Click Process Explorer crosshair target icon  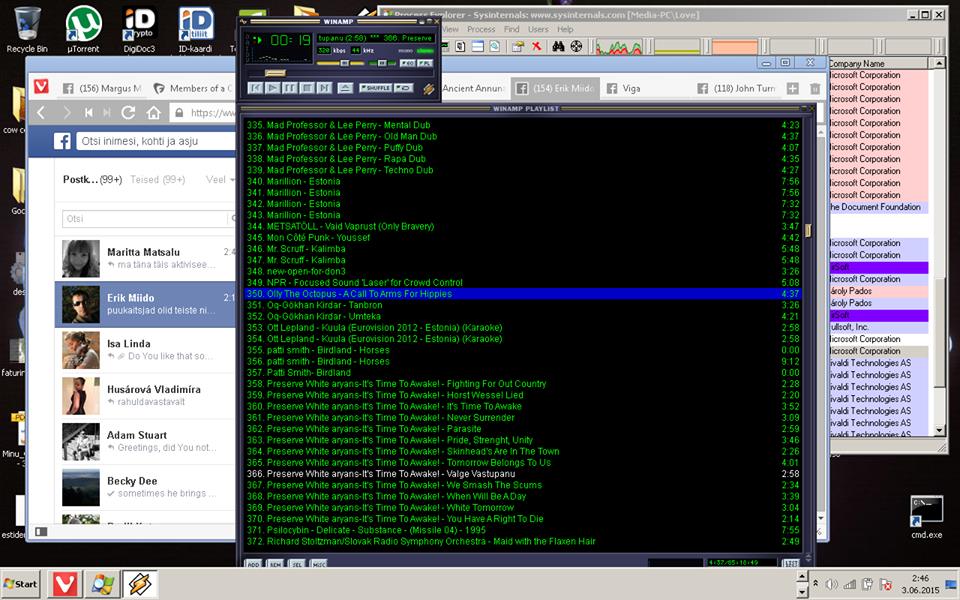coord(576,47)
